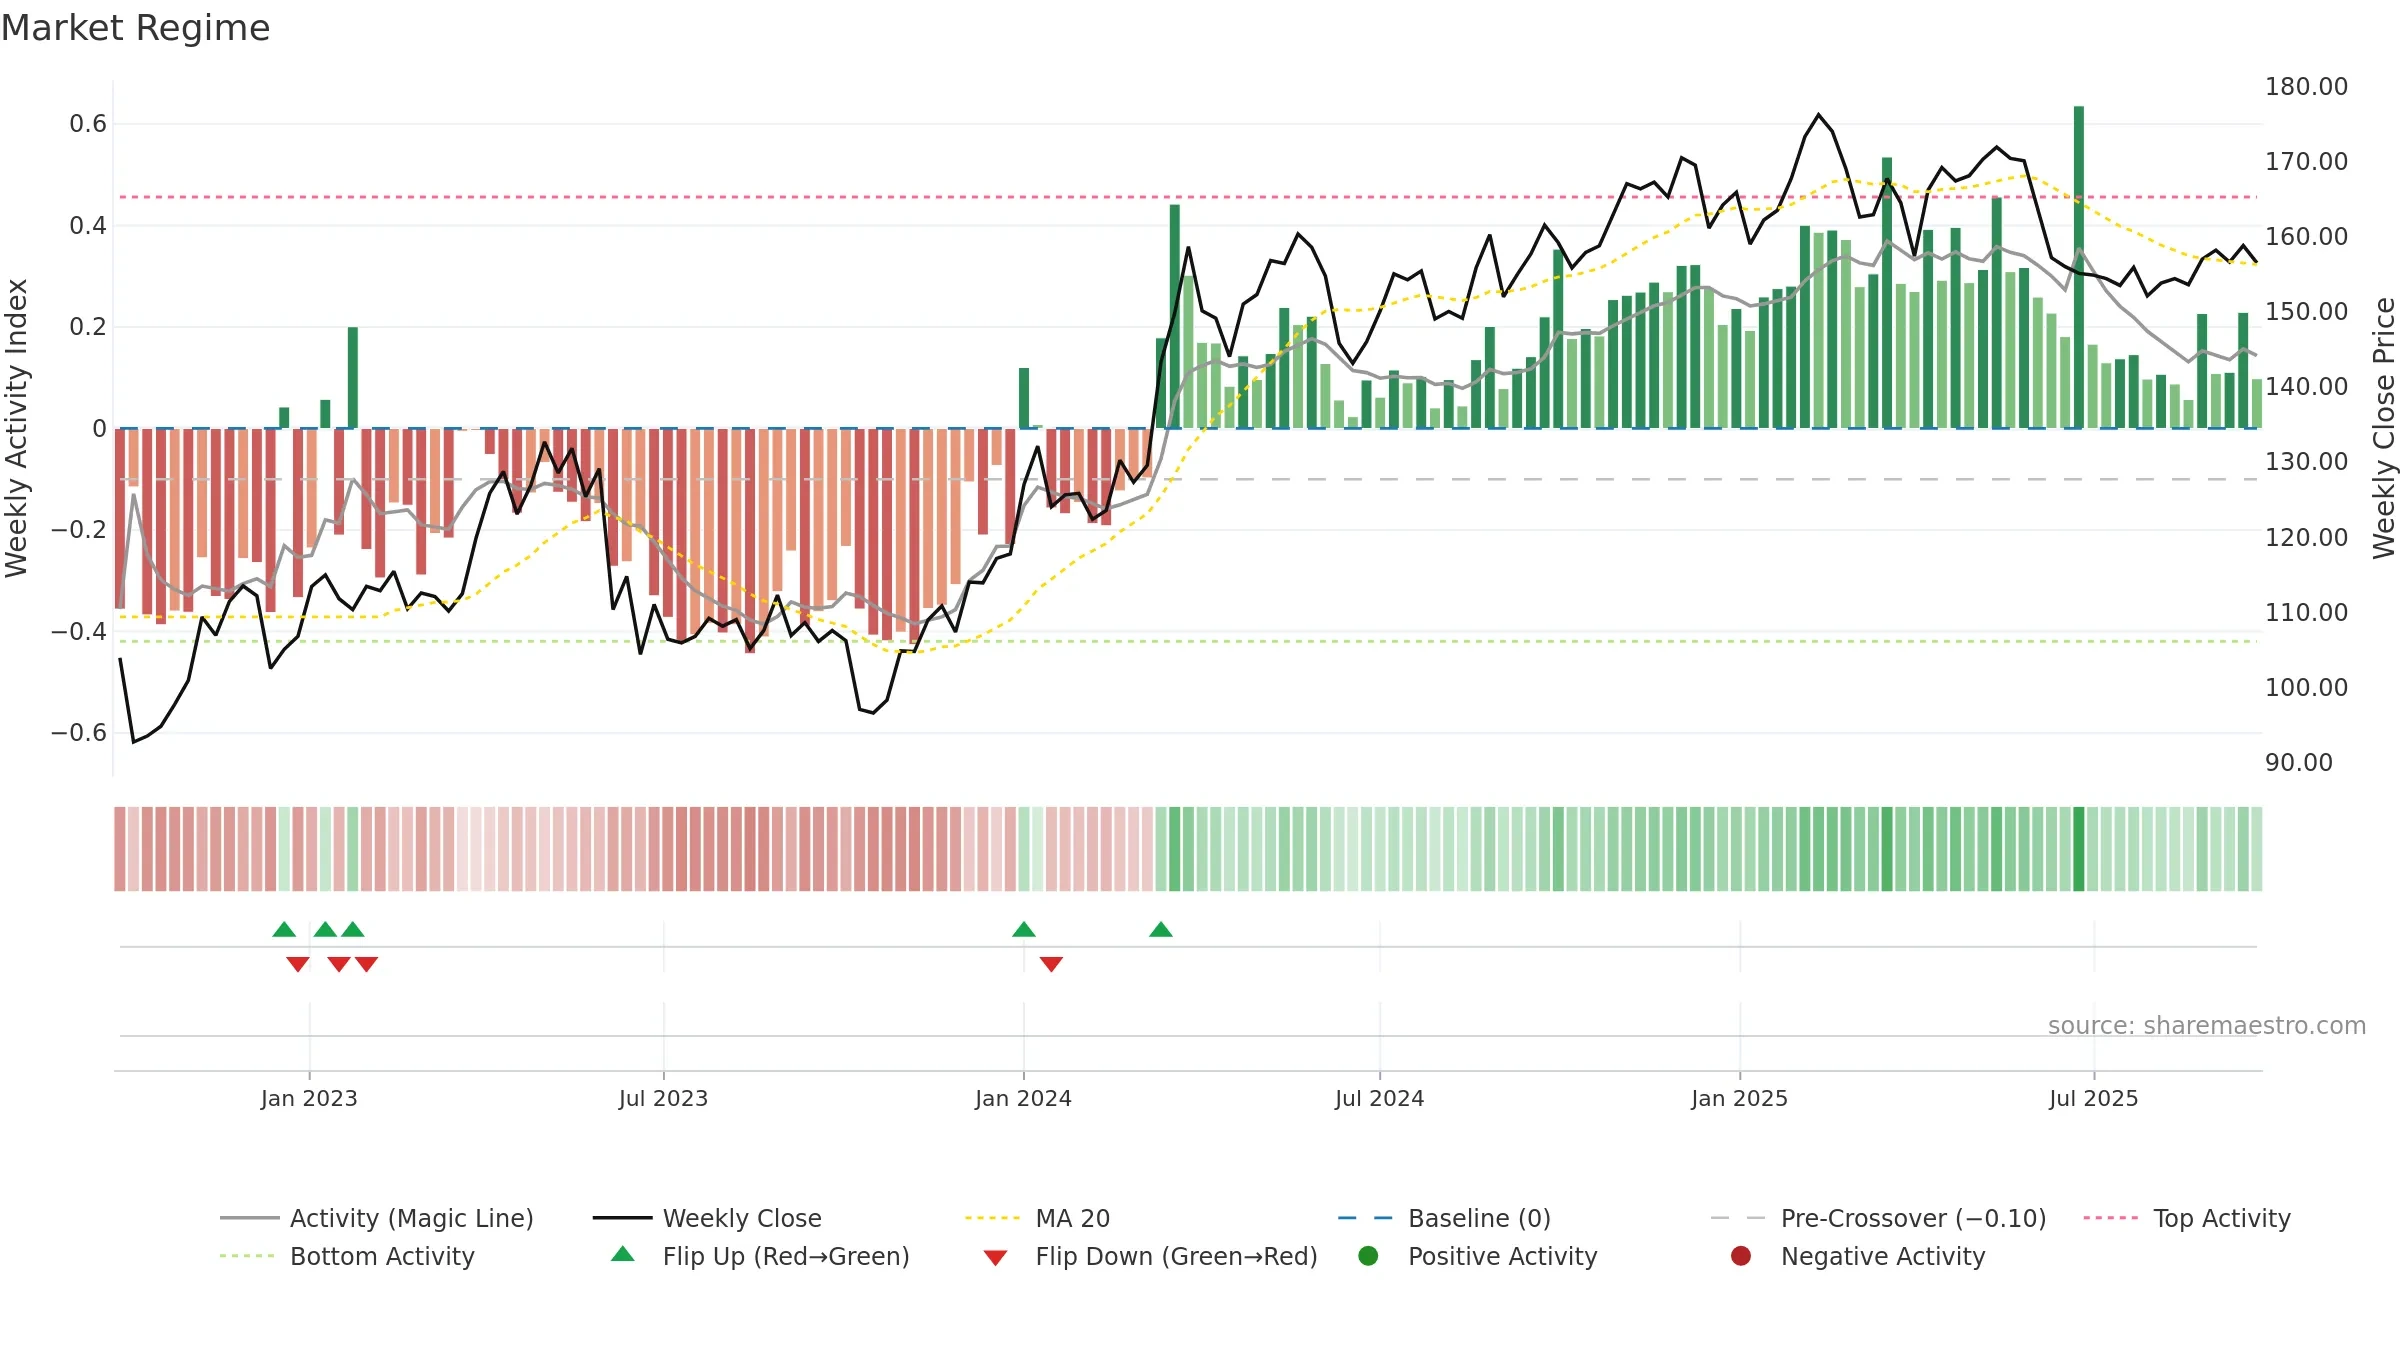Click the −0.2 activity axis label

(x=79, y=529)
